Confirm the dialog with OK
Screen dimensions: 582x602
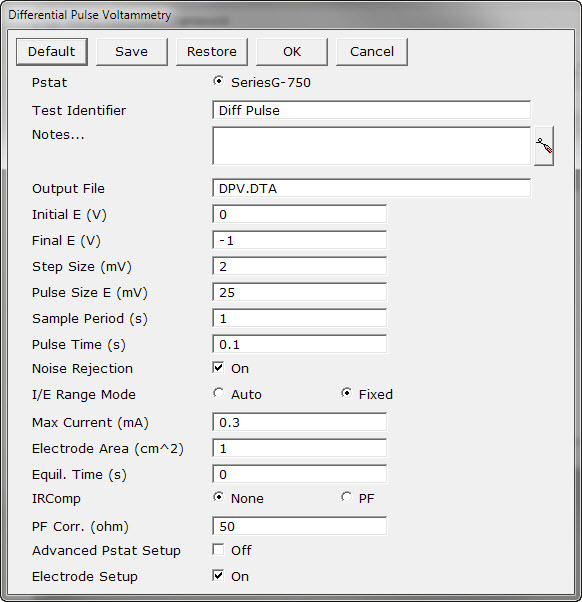point(292,51)
